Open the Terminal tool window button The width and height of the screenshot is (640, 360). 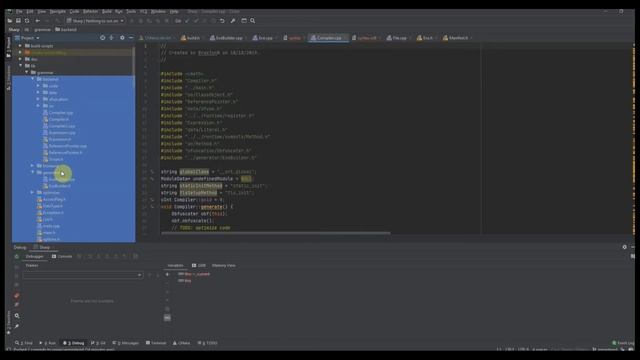[156, 343]
